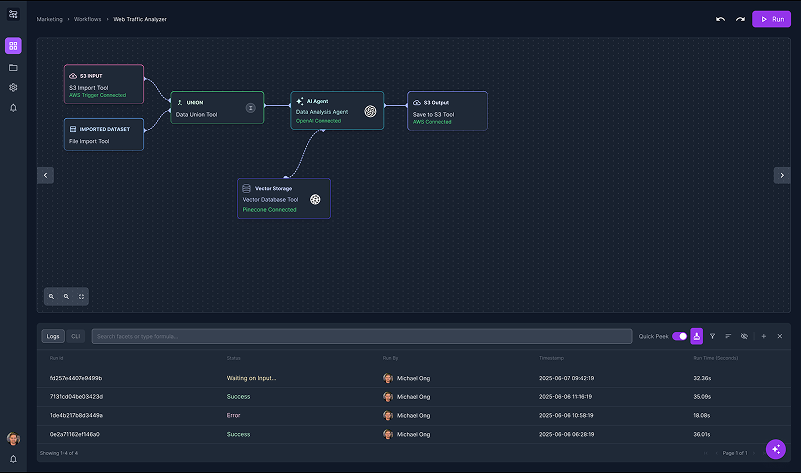Toggle the purple highlighted logs toolbar button
This screenshot has width=801, height=473.
pyautogui.click(x=697, y=336)
